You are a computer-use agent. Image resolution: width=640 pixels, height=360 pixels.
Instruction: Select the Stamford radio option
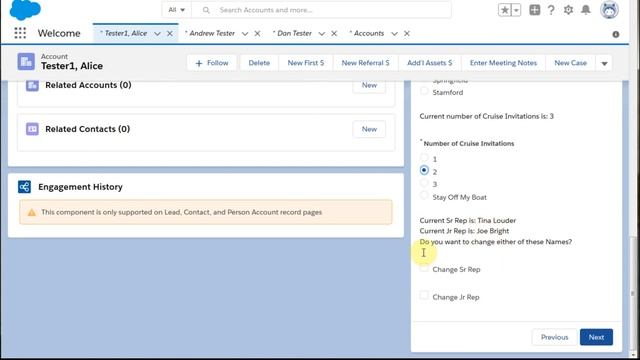click(x=424, y=91)
